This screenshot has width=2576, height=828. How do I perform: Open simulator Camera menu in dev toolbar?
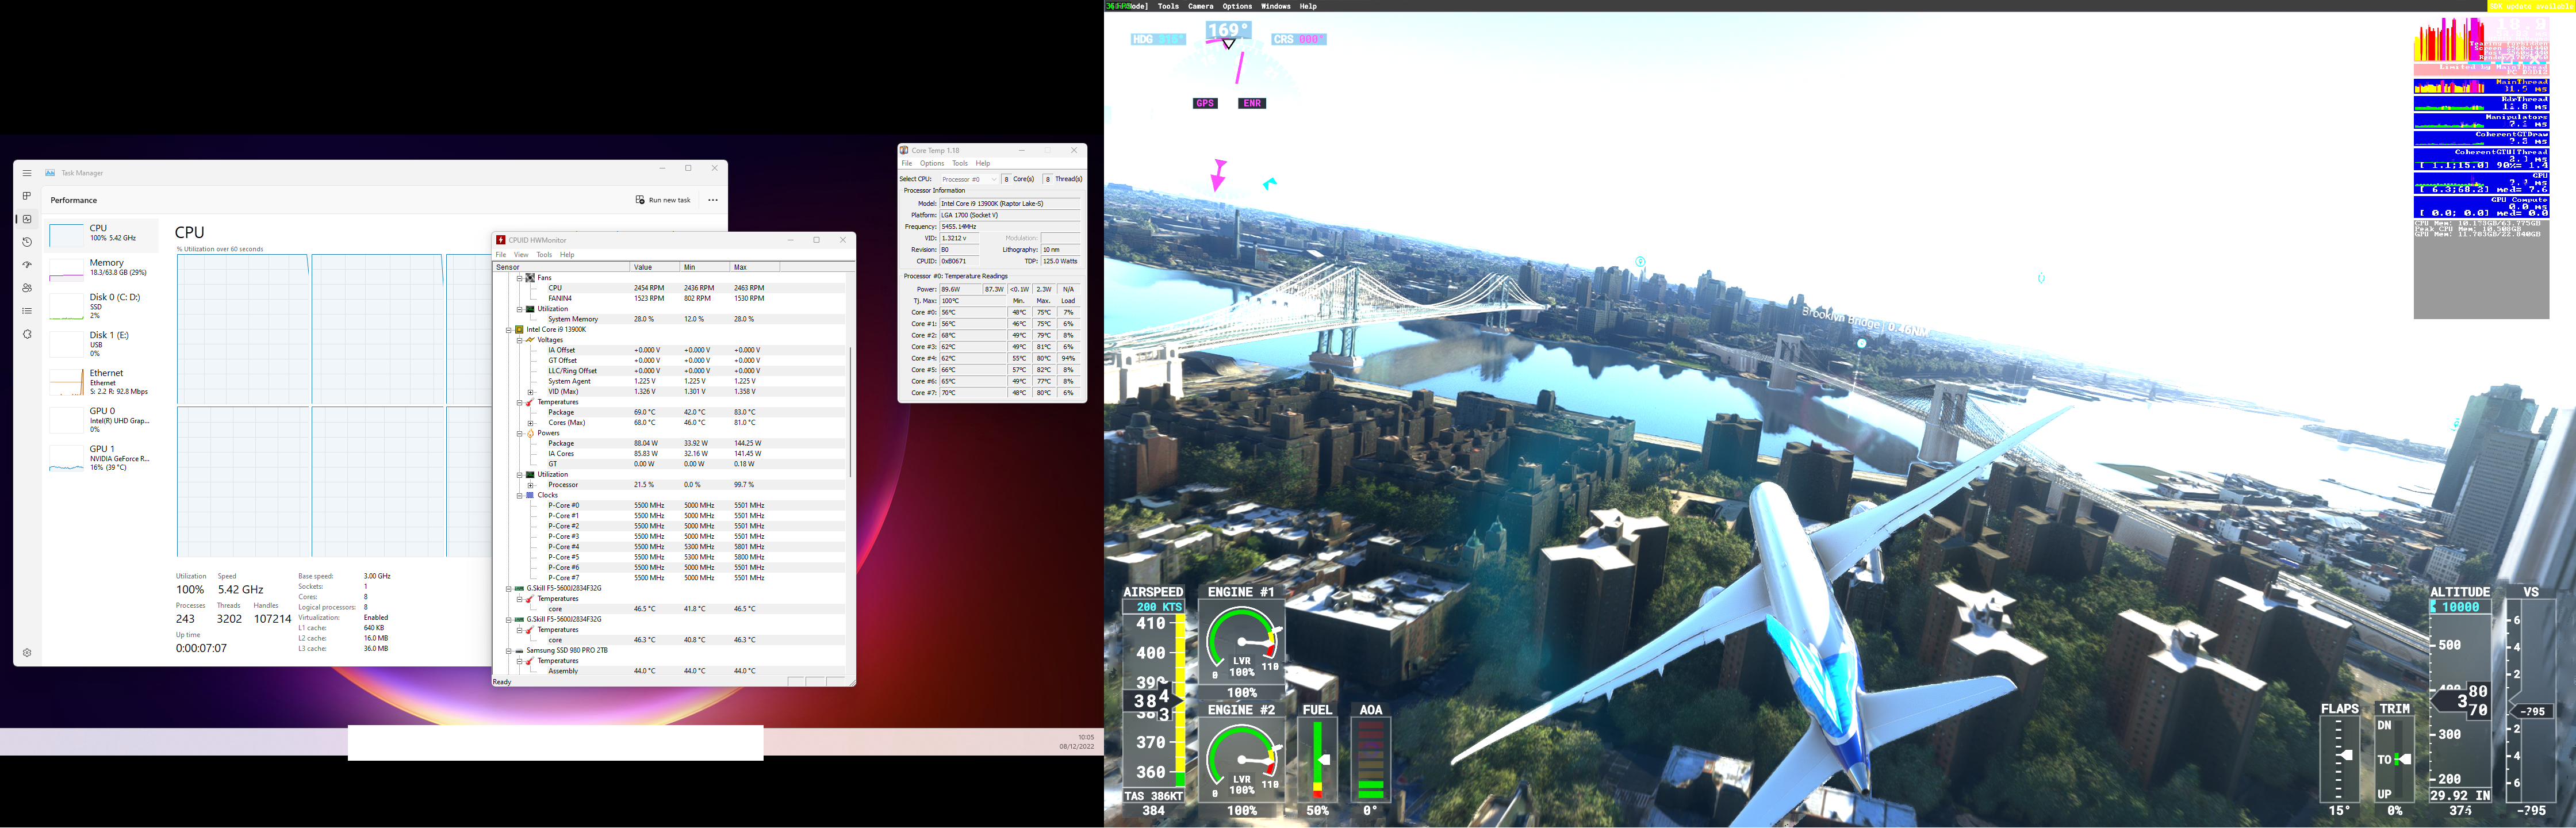pos(1201,6)
